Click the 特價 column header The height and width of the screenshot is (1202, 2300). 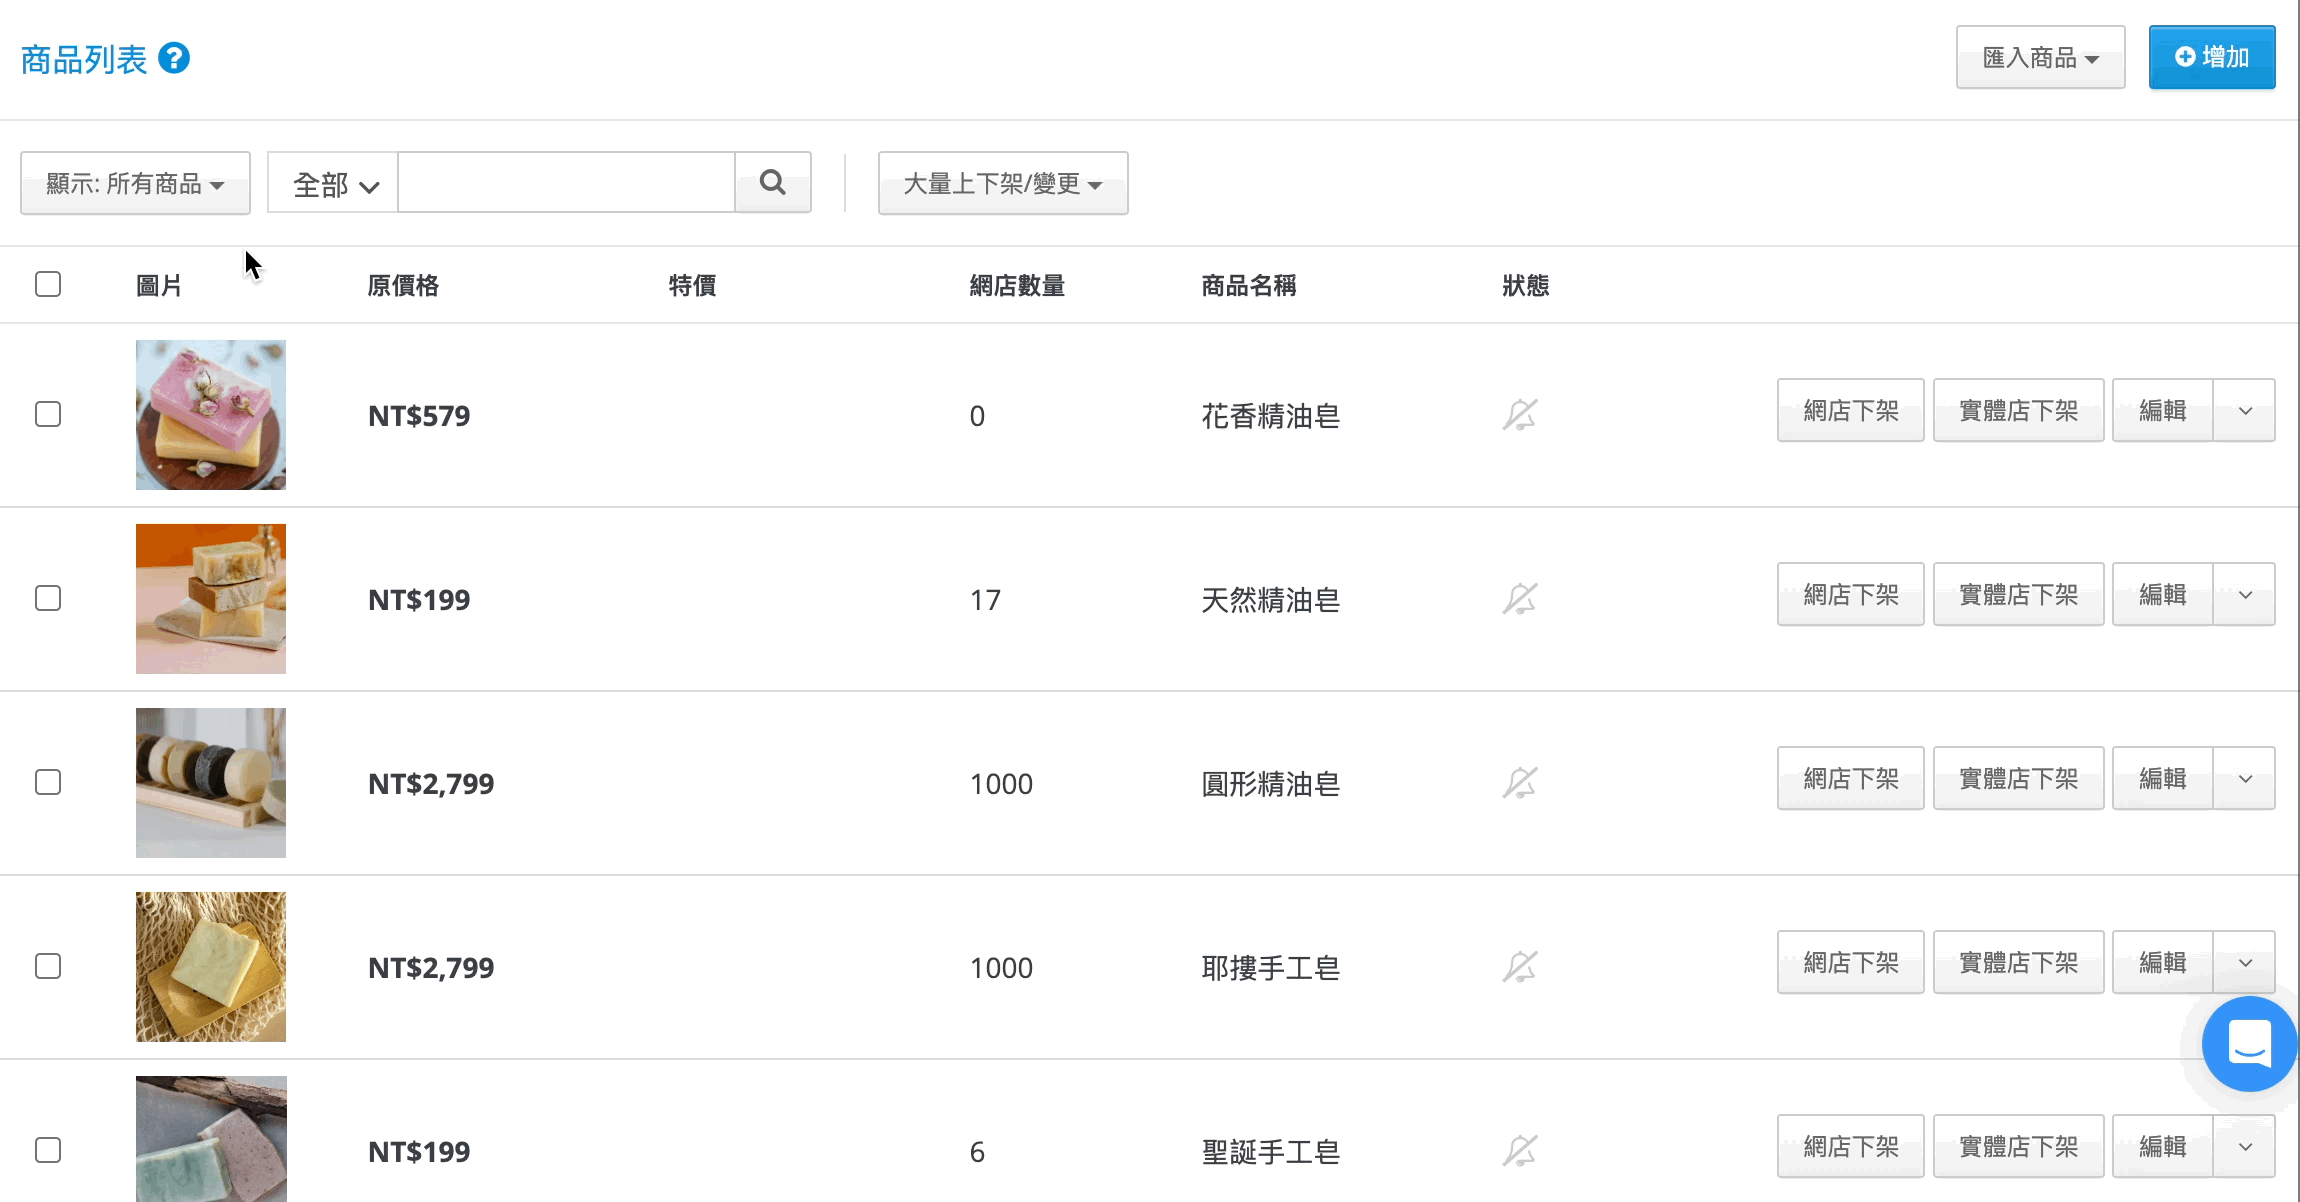point(692,285)
